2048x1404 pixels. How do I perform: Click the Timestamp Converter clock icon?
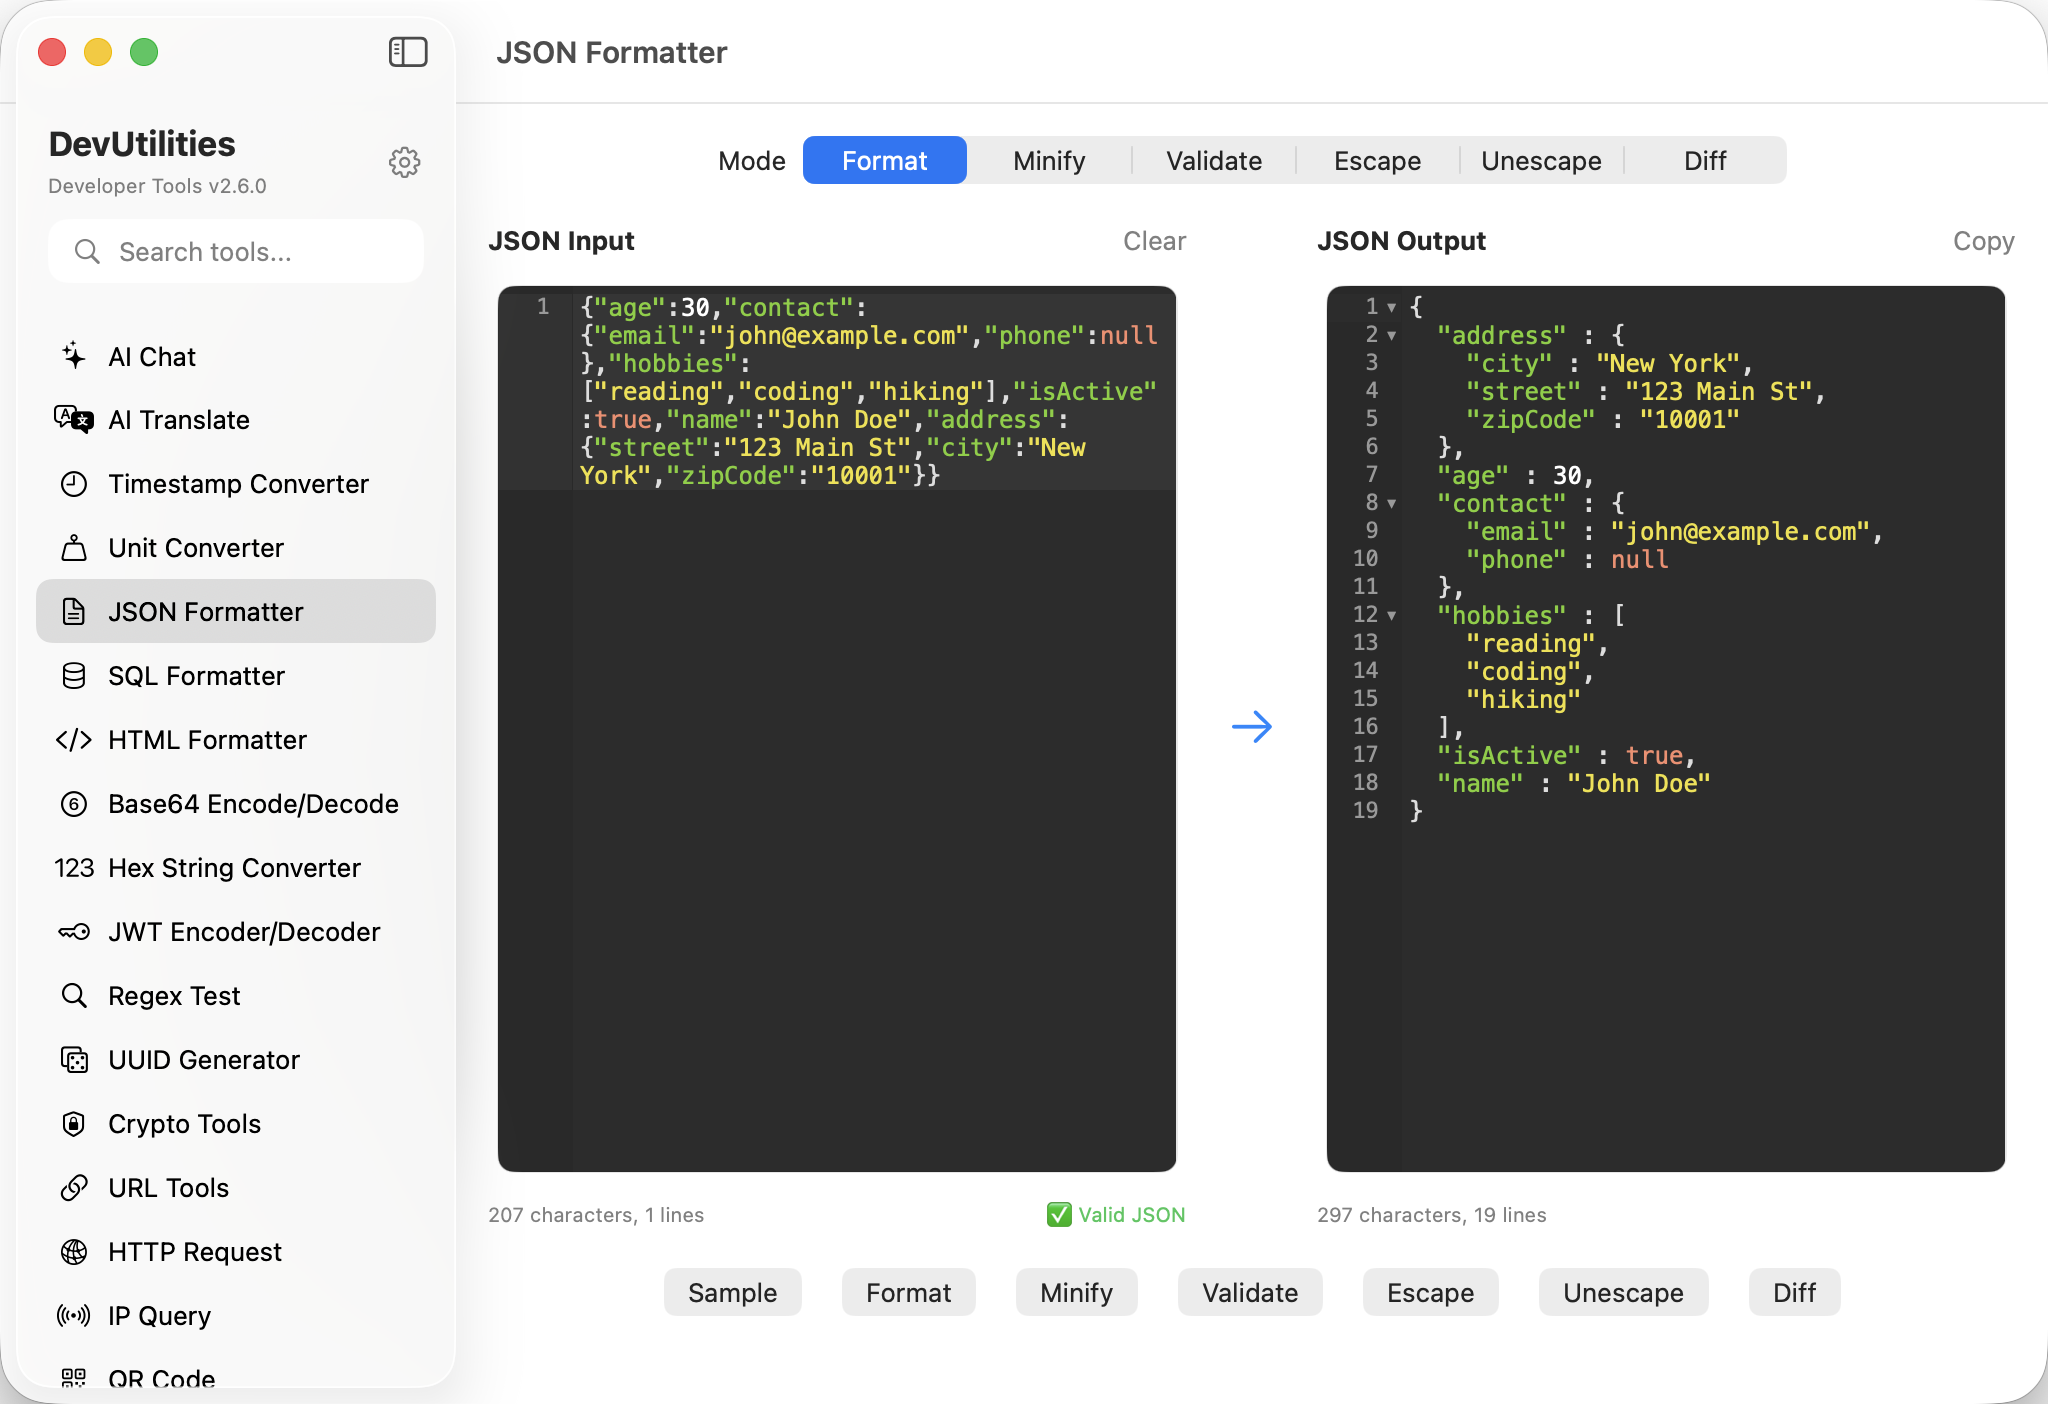(74, 484)
